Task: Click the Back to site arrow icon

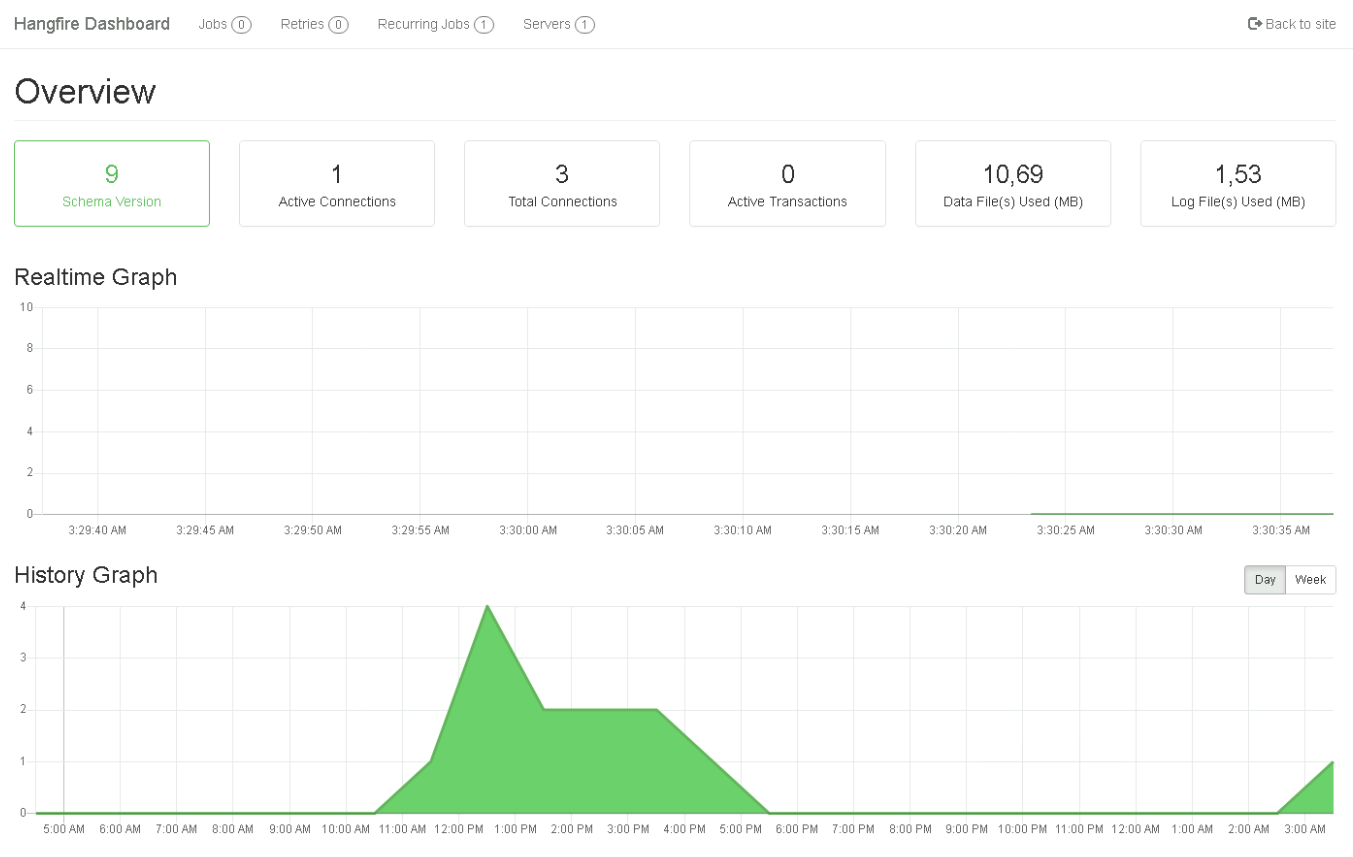Action: click(1255, 24)
